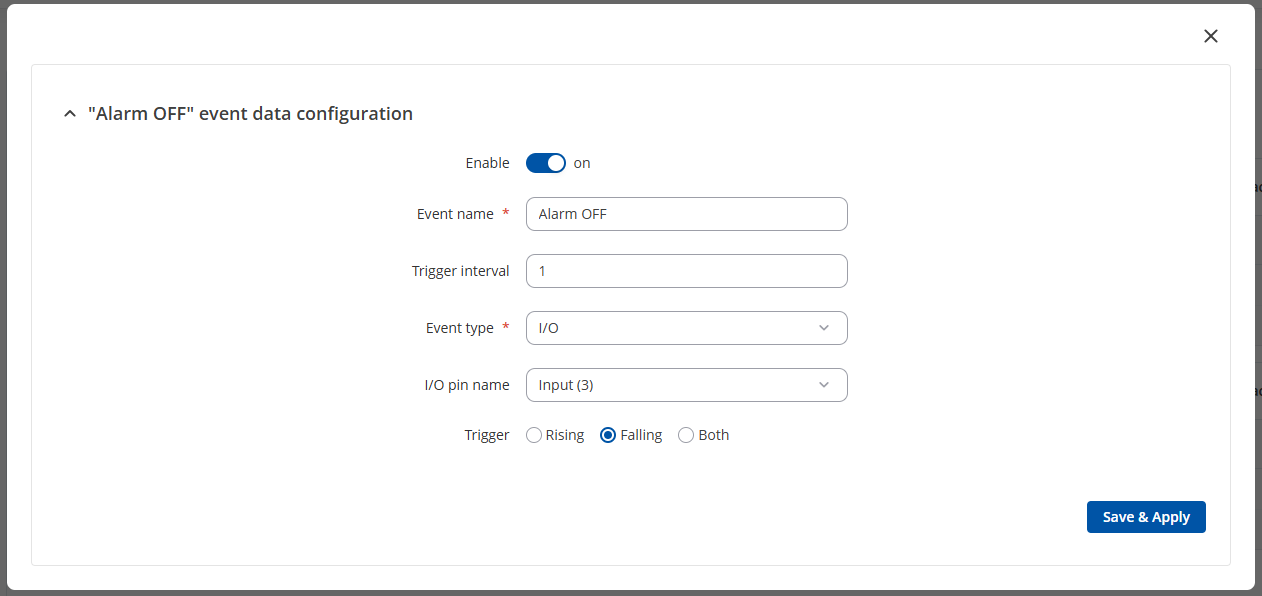Viewport: 1262px width, 596px height.
Task: Click the Event type dropdown arrow
Action: [824, 328]
